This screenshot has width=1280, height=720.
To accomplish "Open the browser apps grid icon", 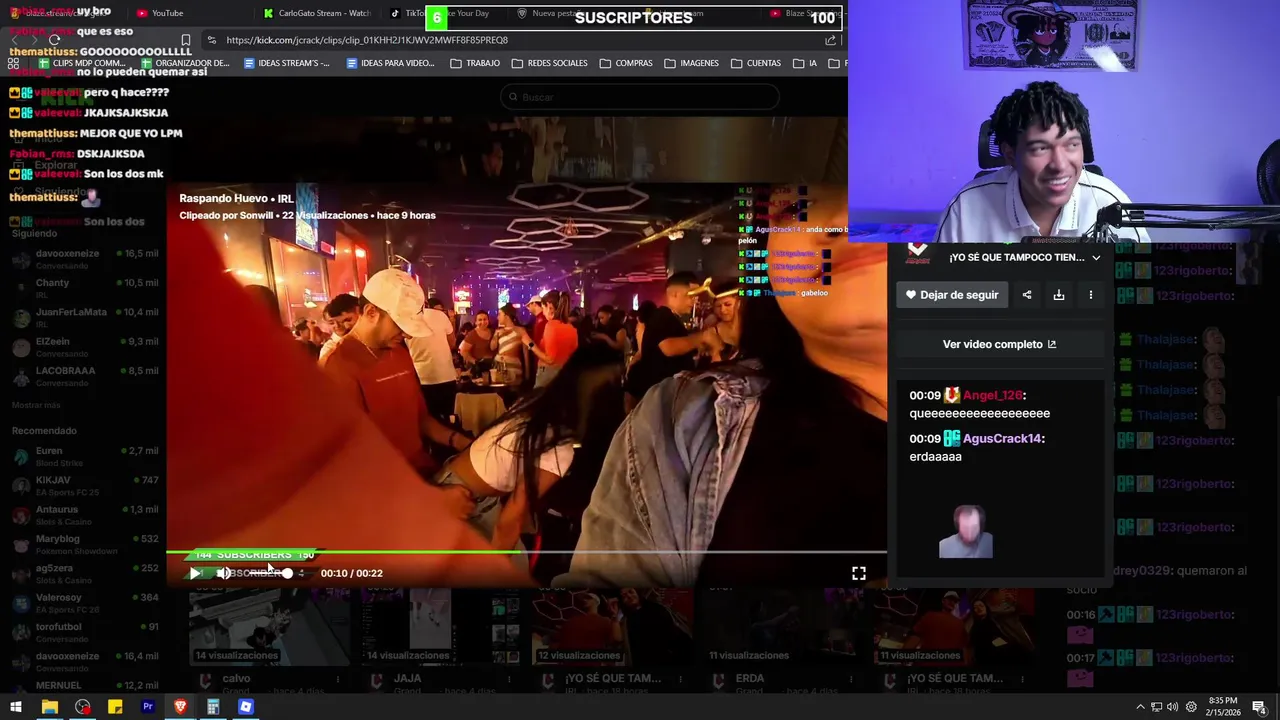I will pos(13,63).
